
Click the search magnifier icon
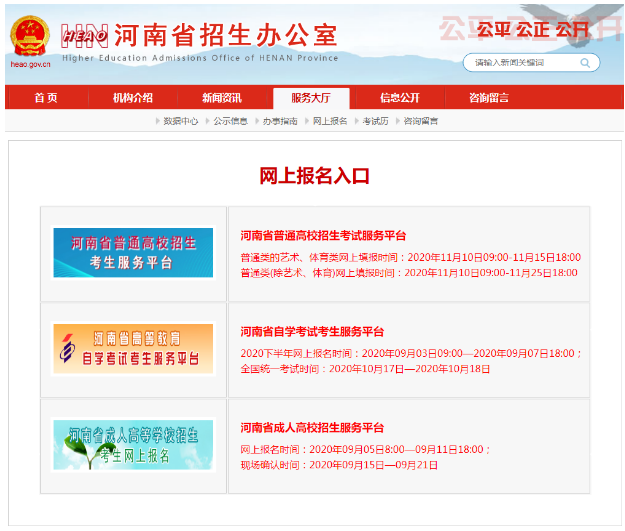586,63
